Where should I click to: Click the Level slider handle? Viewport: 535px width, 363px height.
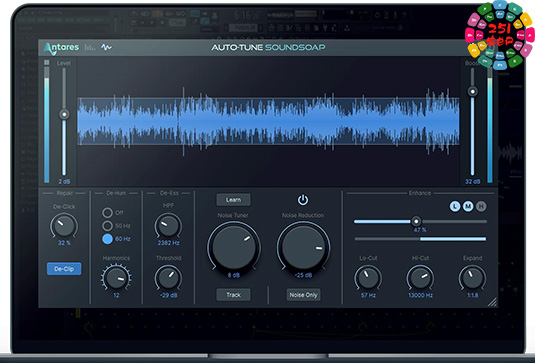point(64,114)
